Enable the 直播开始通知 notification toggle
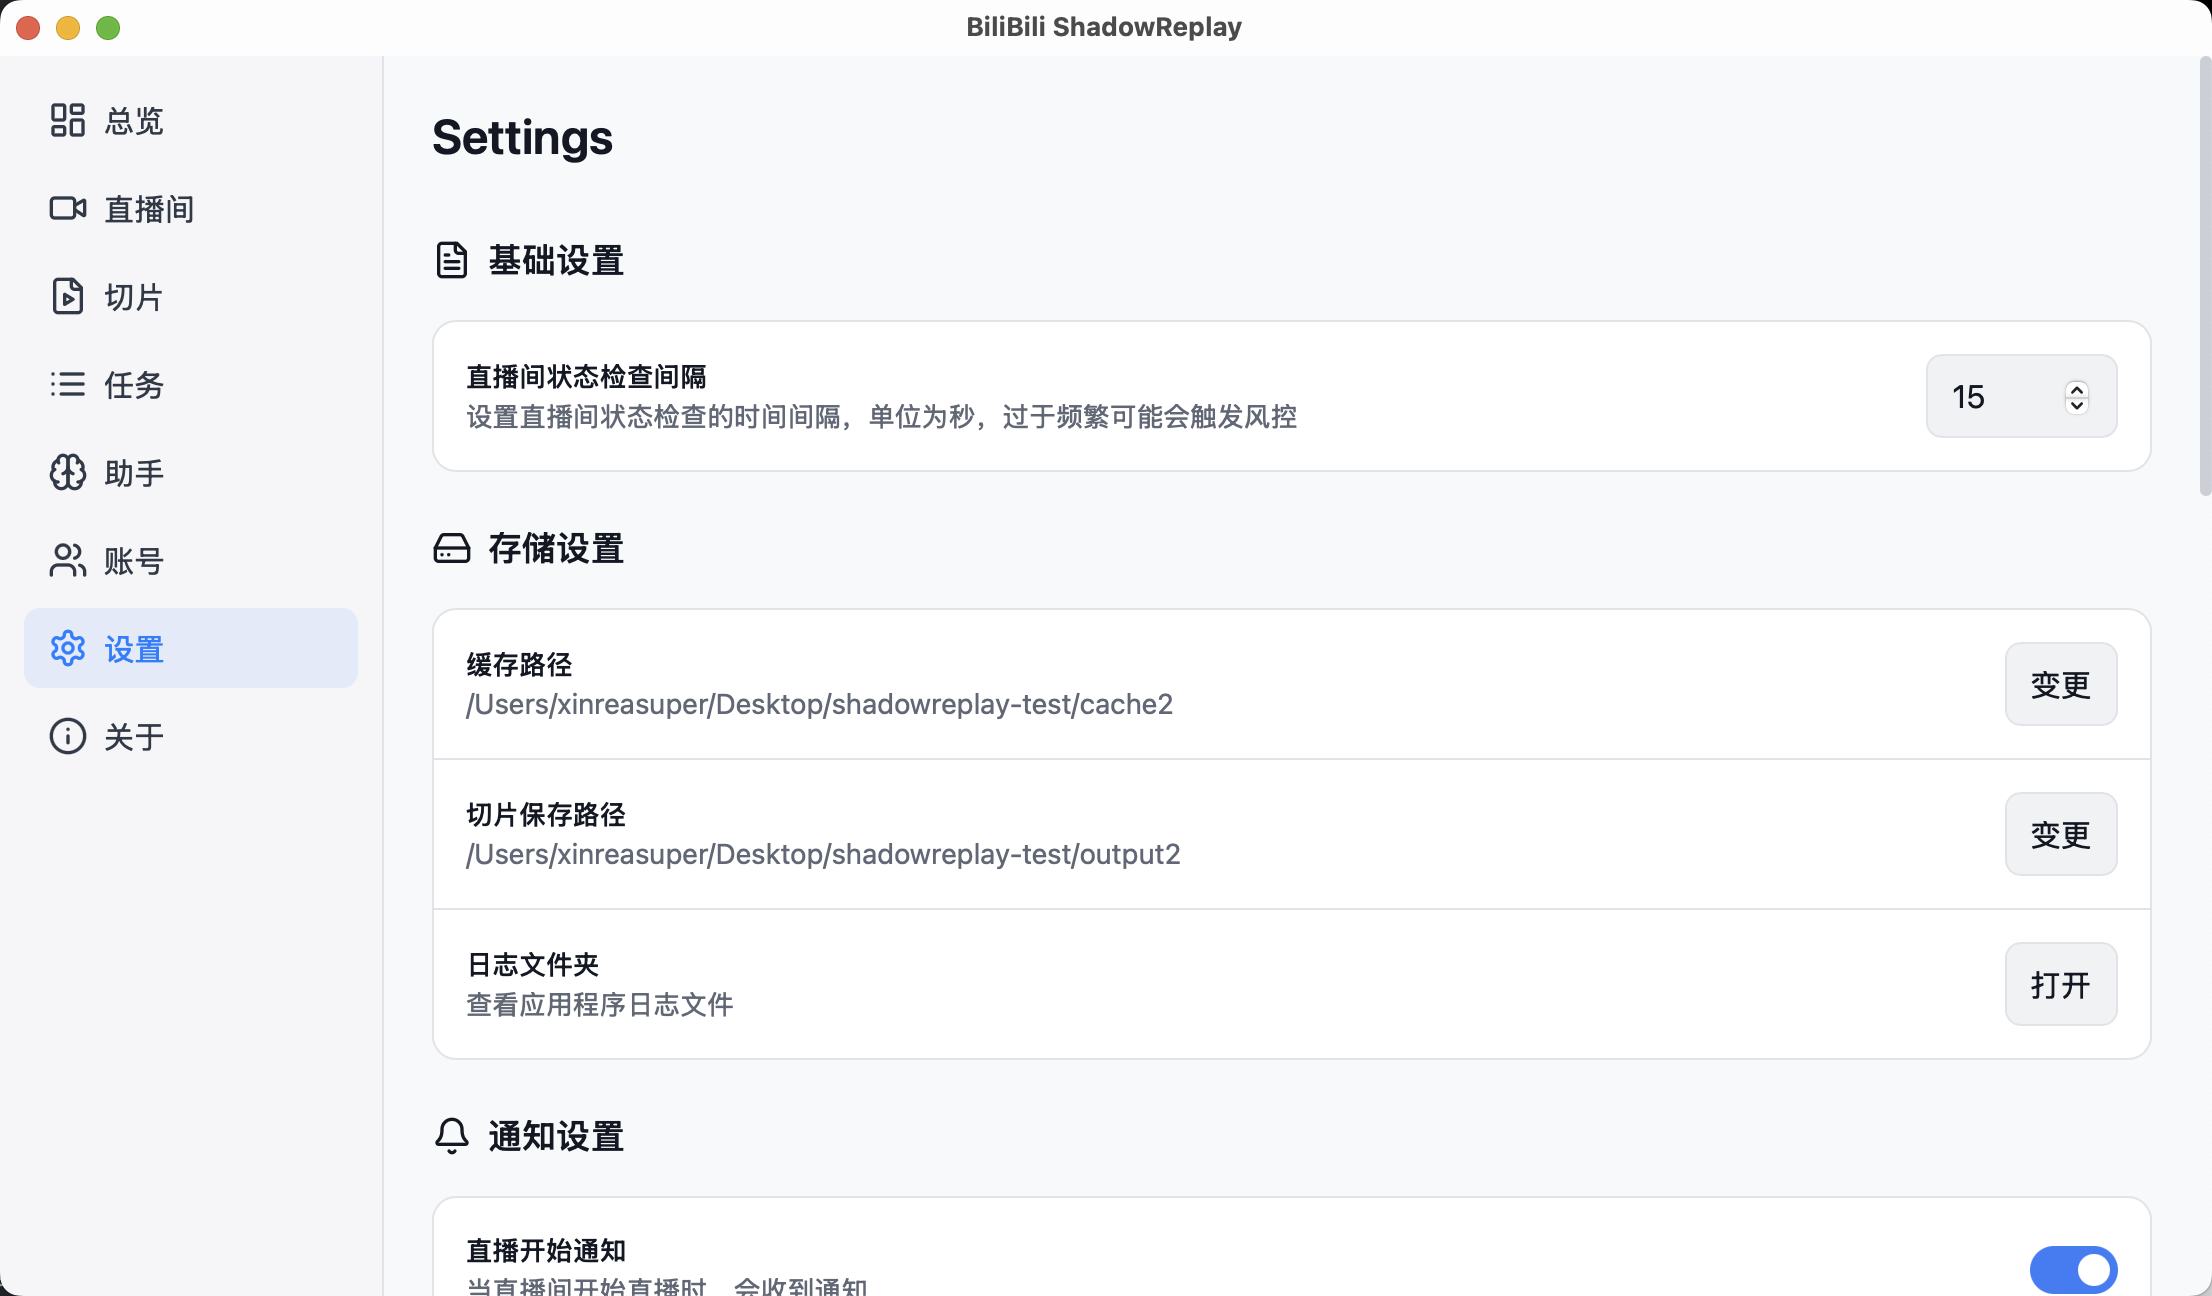This screenshot has height=1296, width=2212. [2073, 1268]
